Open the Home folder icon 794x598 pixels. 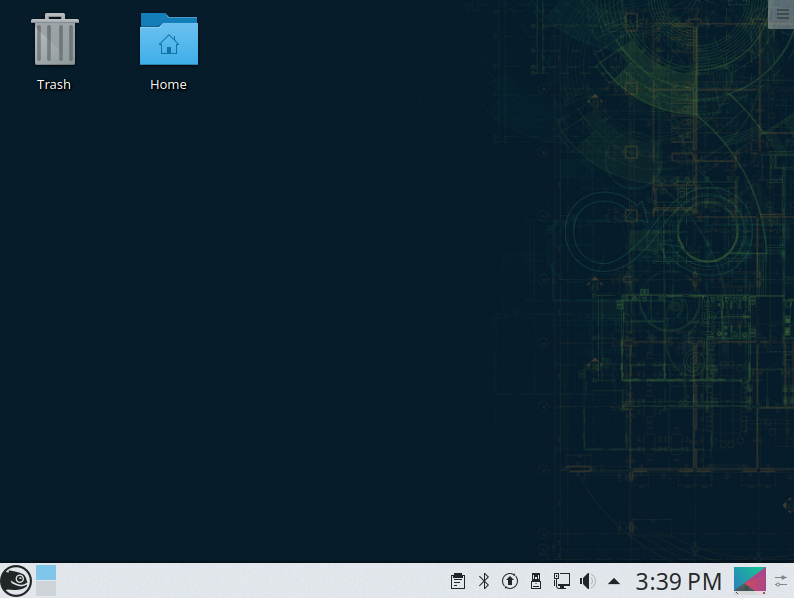pyautogui.click(x=168, y=40)
